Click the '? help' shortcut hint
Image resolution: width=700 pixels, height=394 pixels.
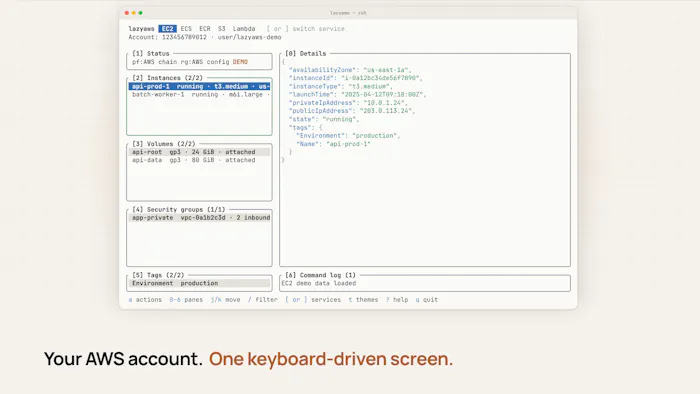pyautogui.click(x=397, y=300)
